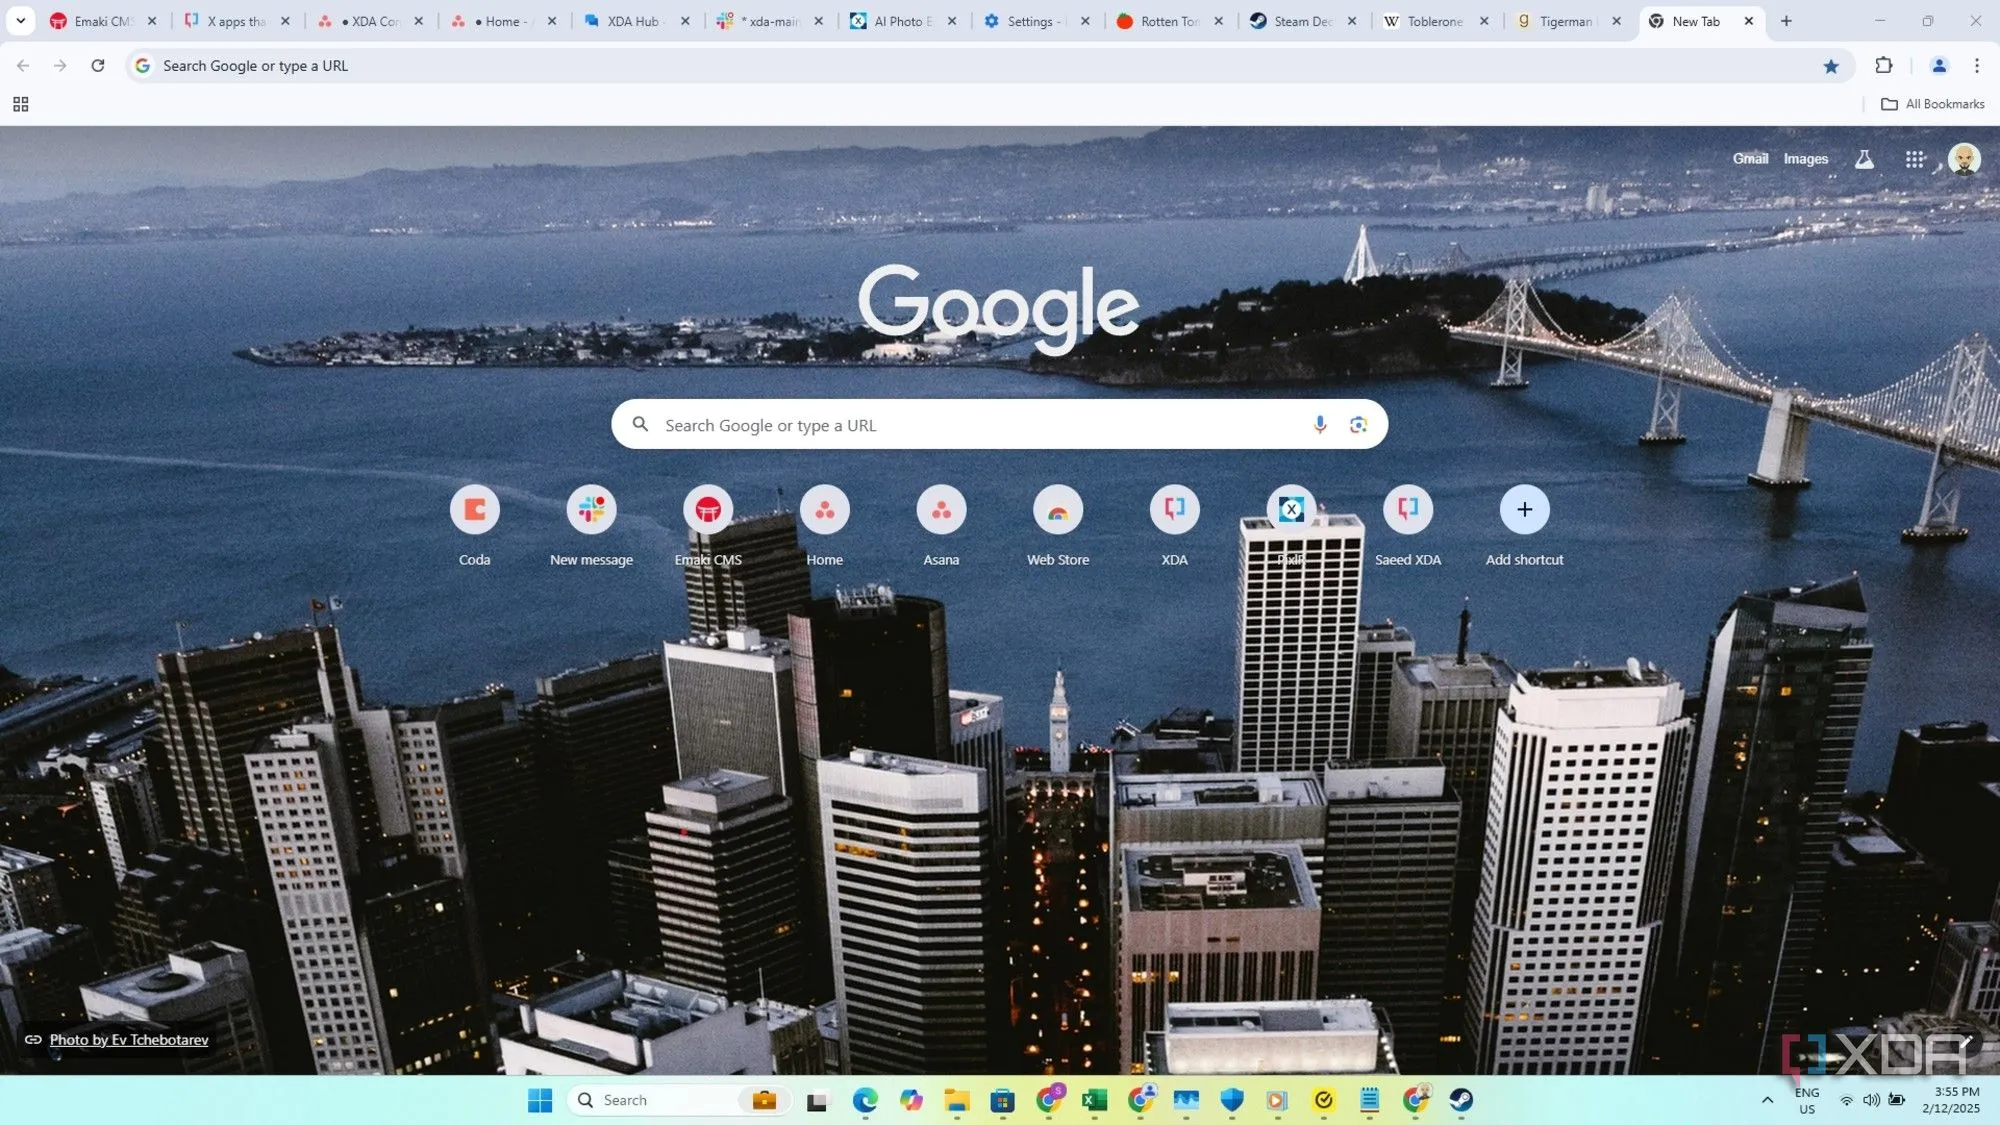Change ENG US input language
Viewport: 2000px width, 1125px height.
[x=1807, y=1100]
